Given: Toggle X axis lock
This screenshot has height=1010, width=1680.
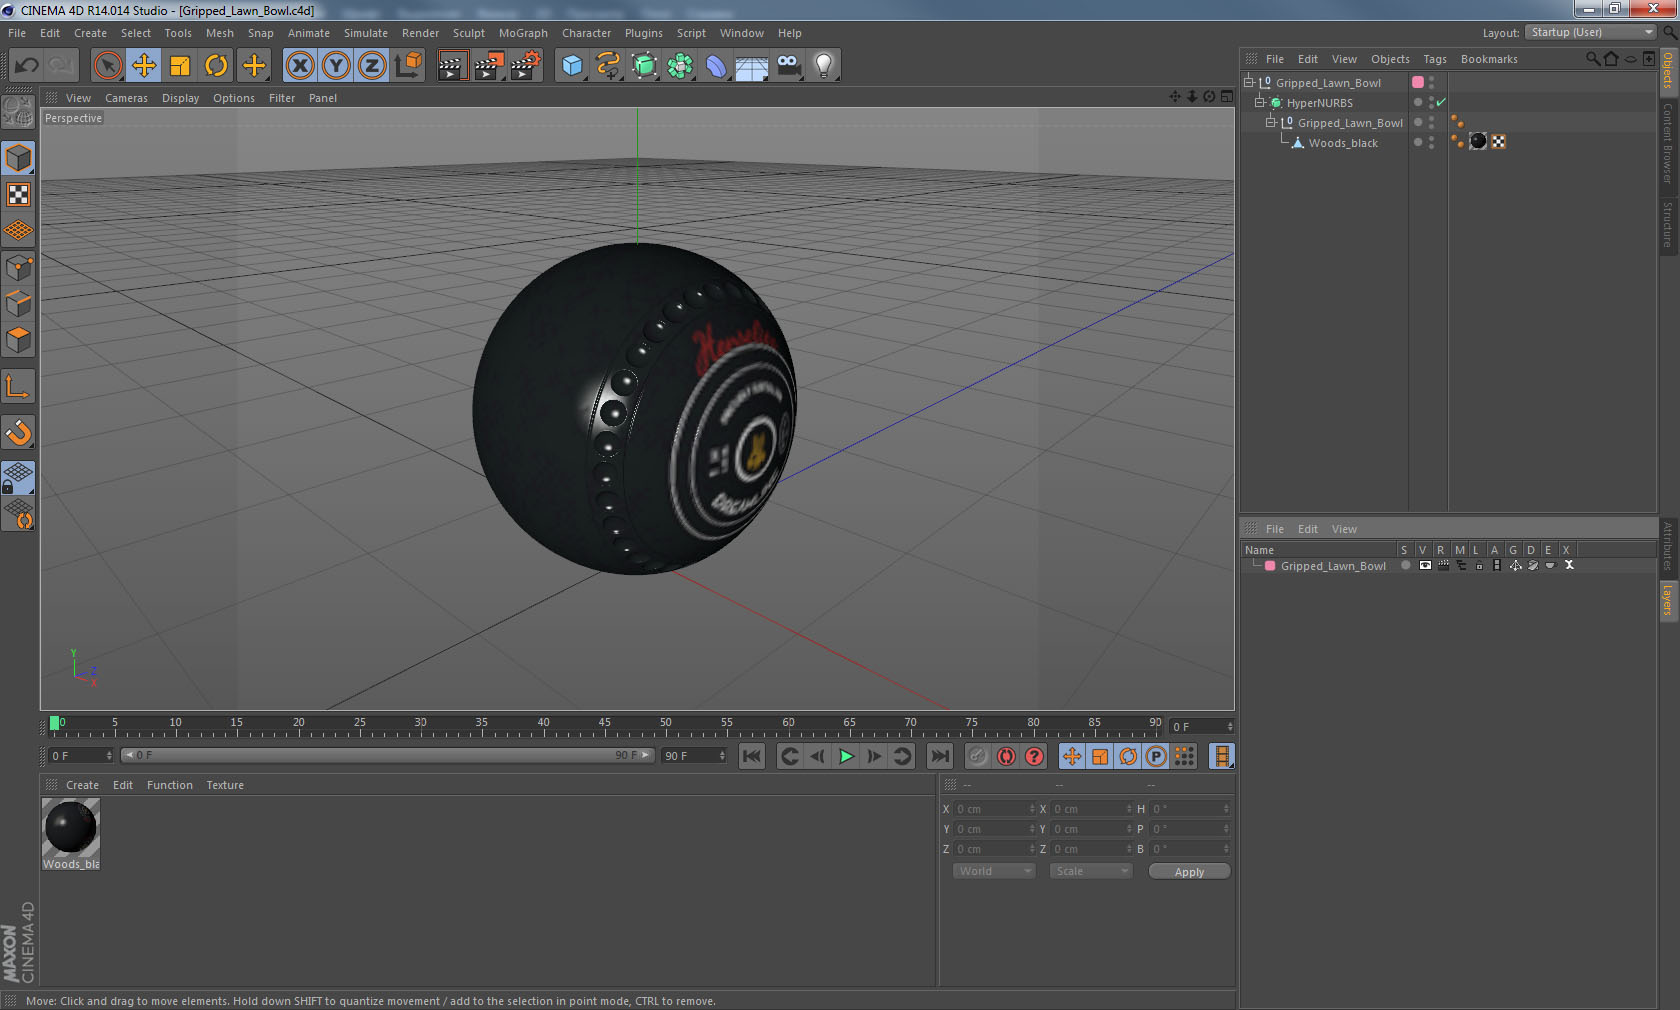Looking at the screenshot, I should coord(299,66).
